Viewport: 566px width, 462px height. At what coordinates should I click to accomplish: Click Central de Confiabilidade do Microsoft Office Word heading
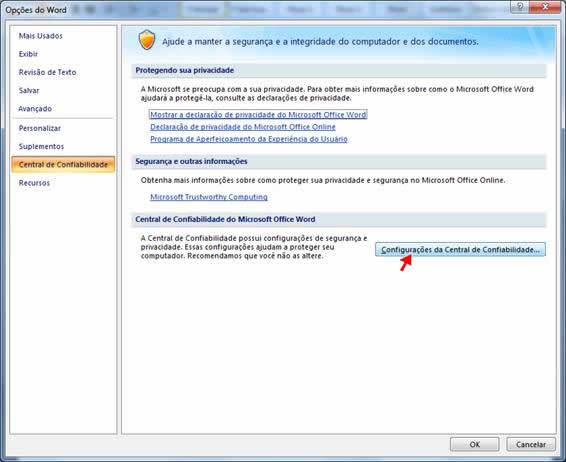pyautogui.click(x=225, y=219)
